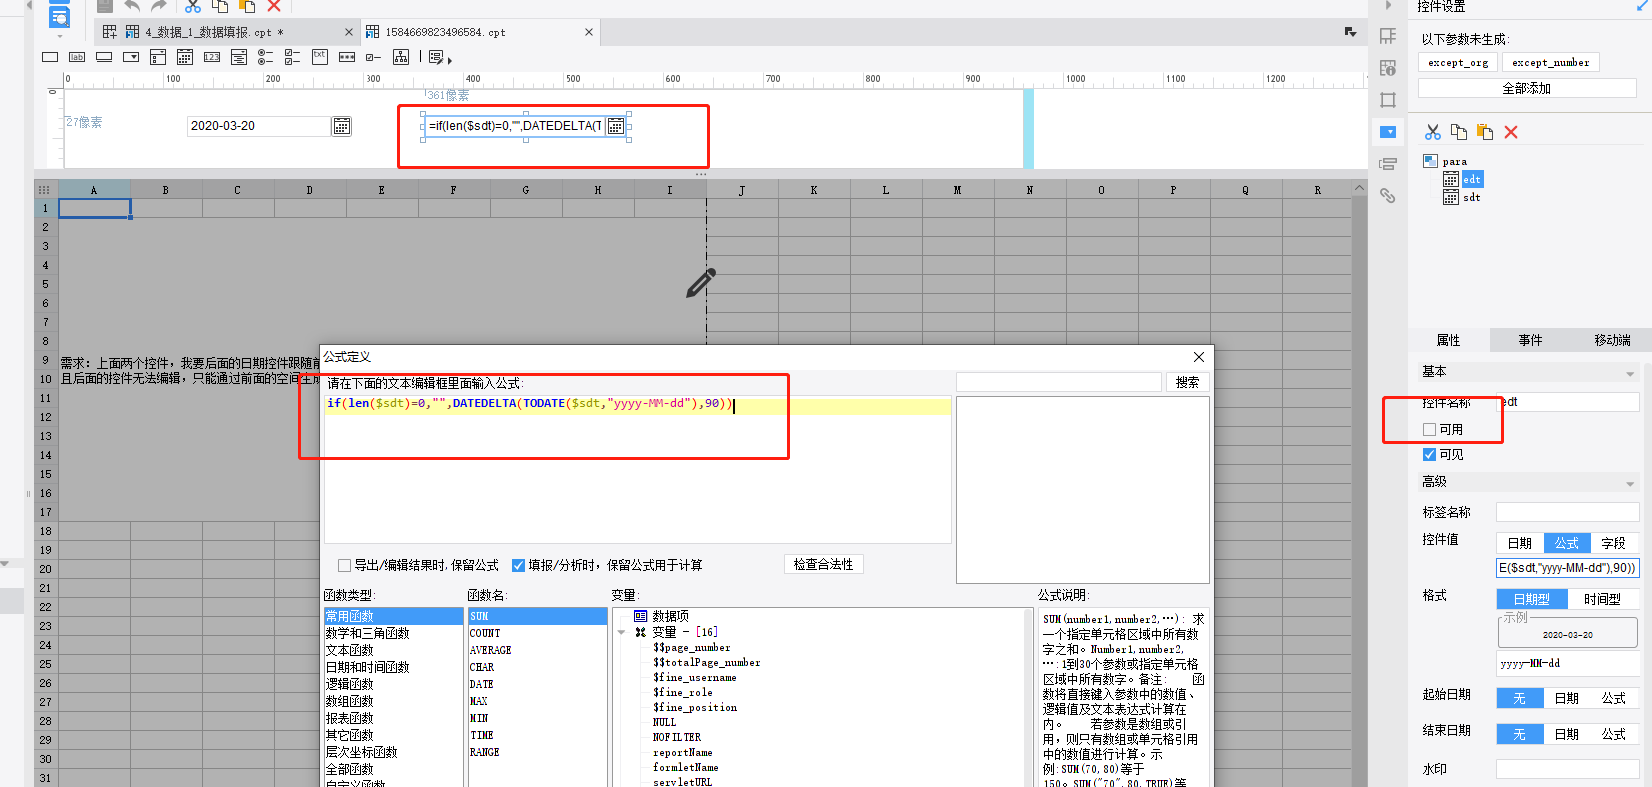The image size is (1652, 787).
Task: Open dropdown under search icon in left sidebar
Action: pyautogui.click(x=60, y=36)
